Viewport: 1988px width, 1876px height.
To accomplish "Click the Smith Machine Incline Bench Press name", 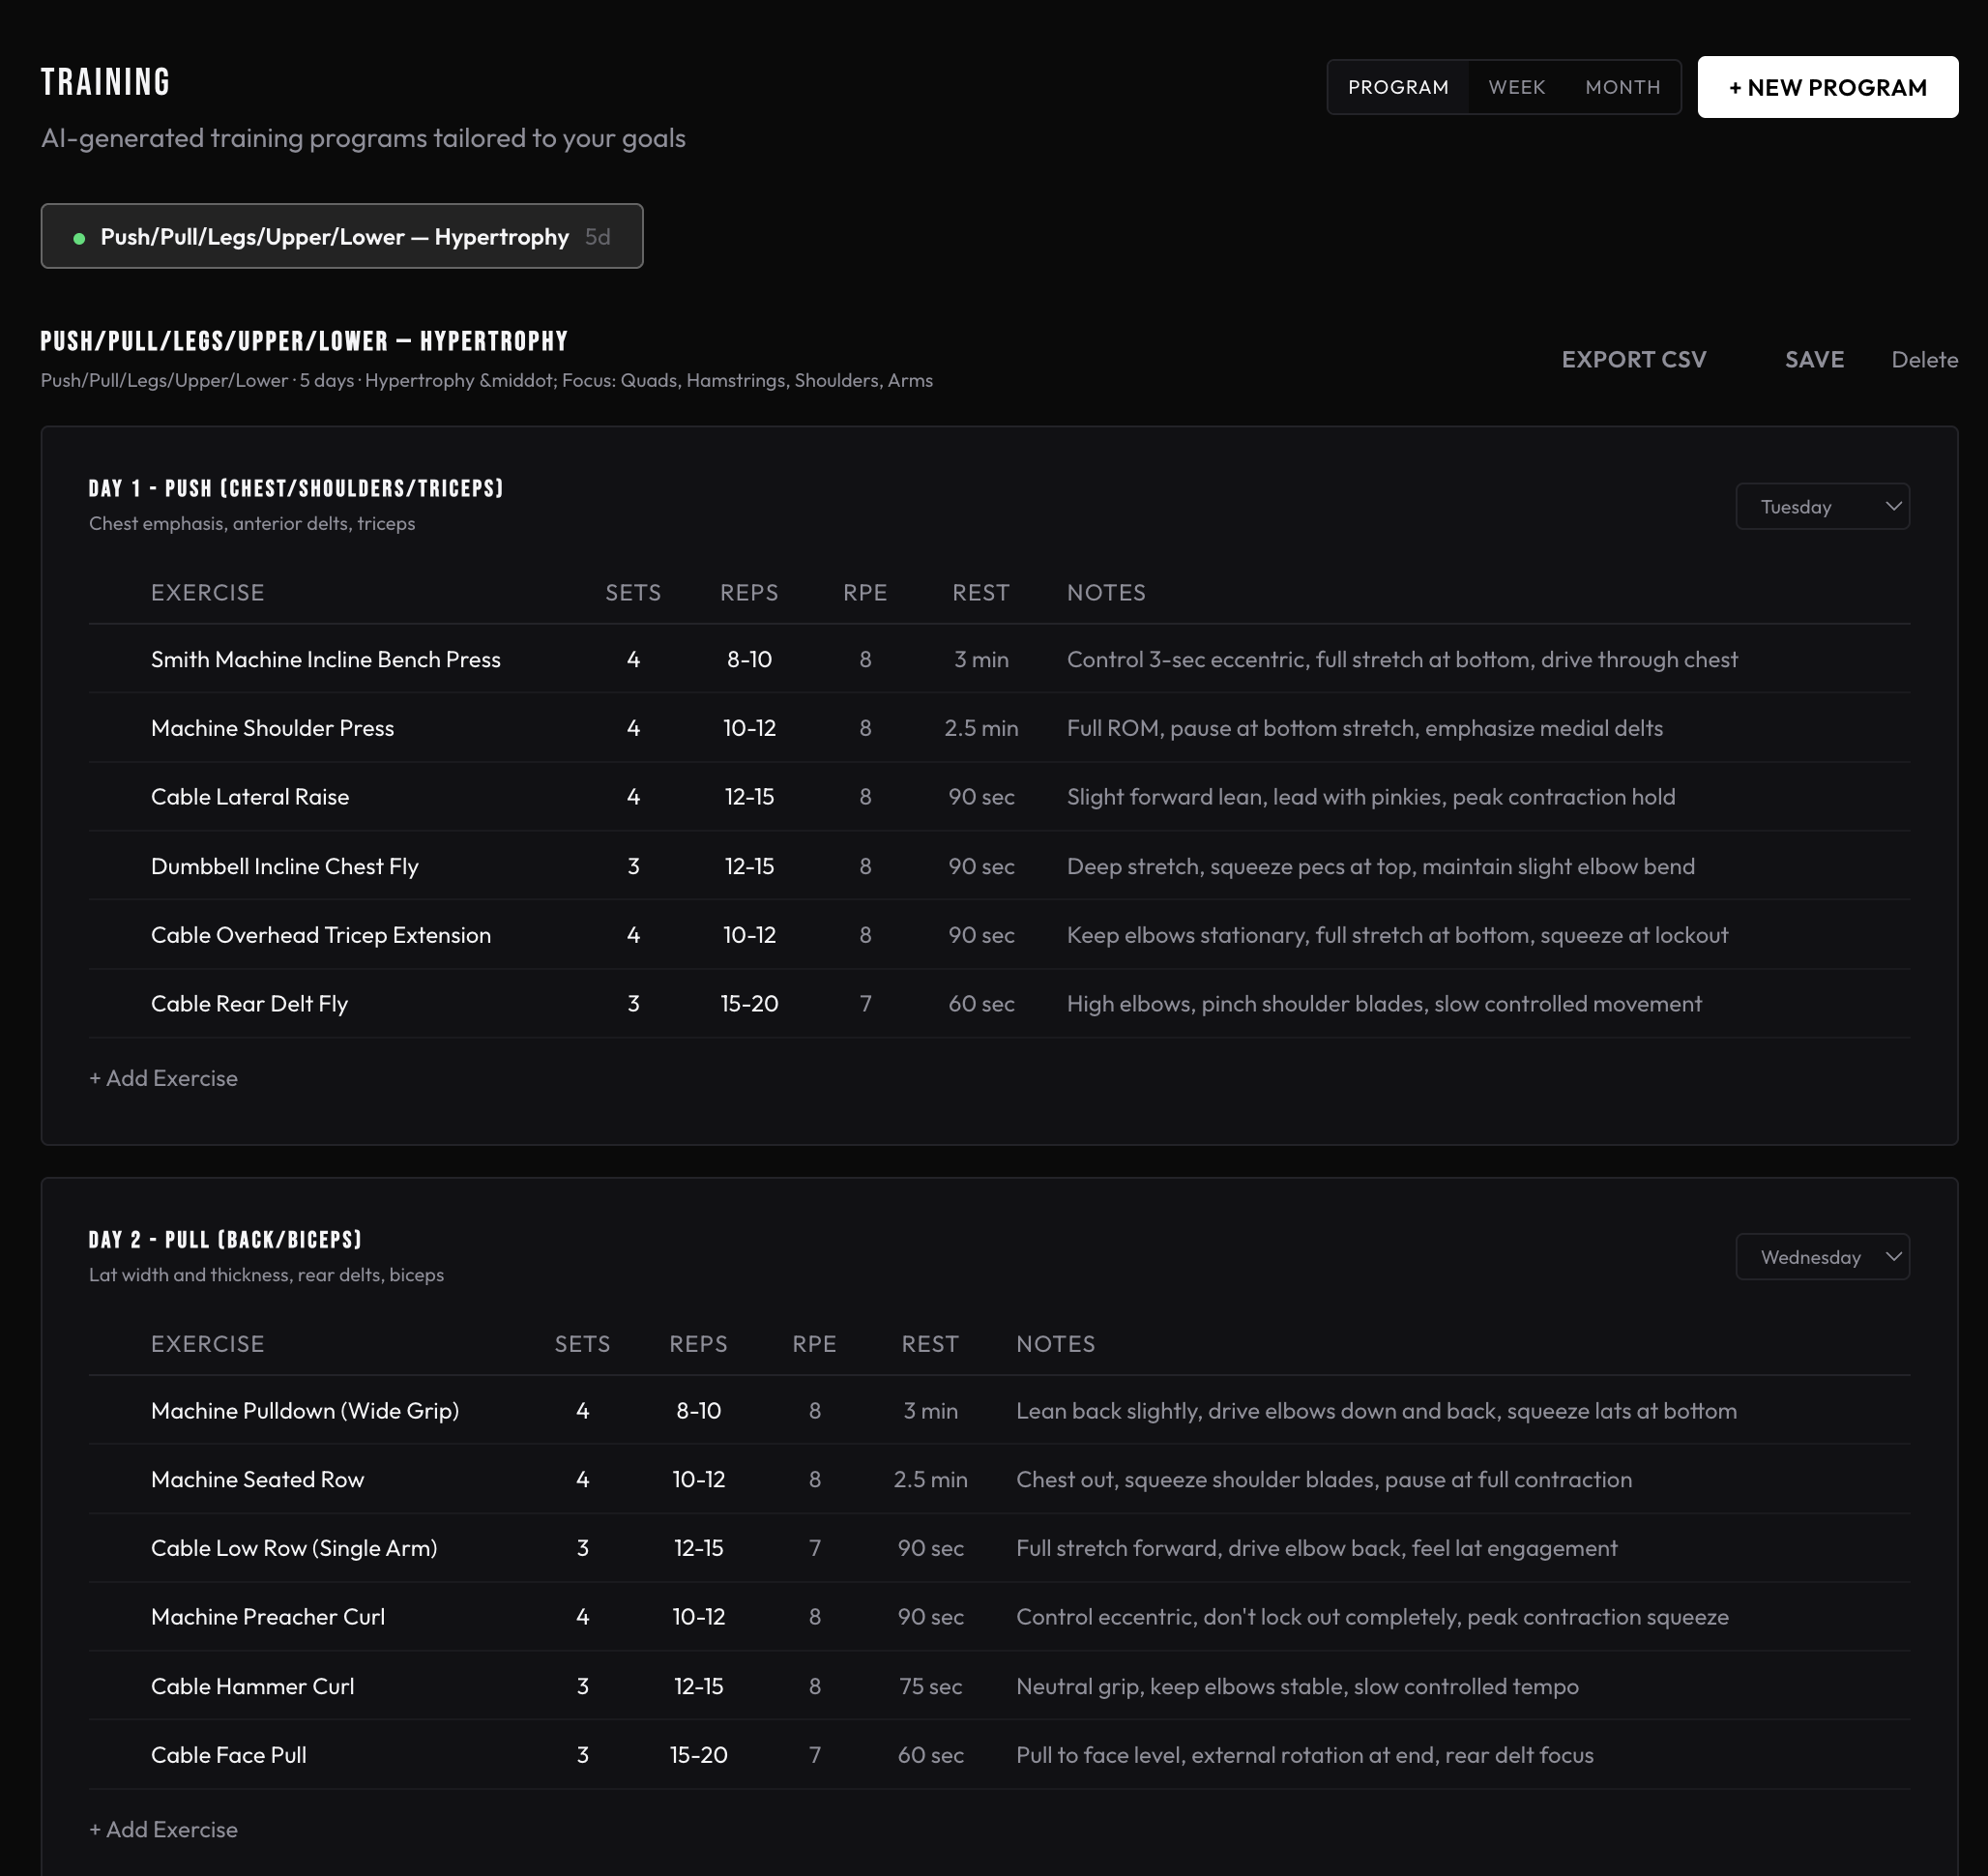I will tap(325, 659).
